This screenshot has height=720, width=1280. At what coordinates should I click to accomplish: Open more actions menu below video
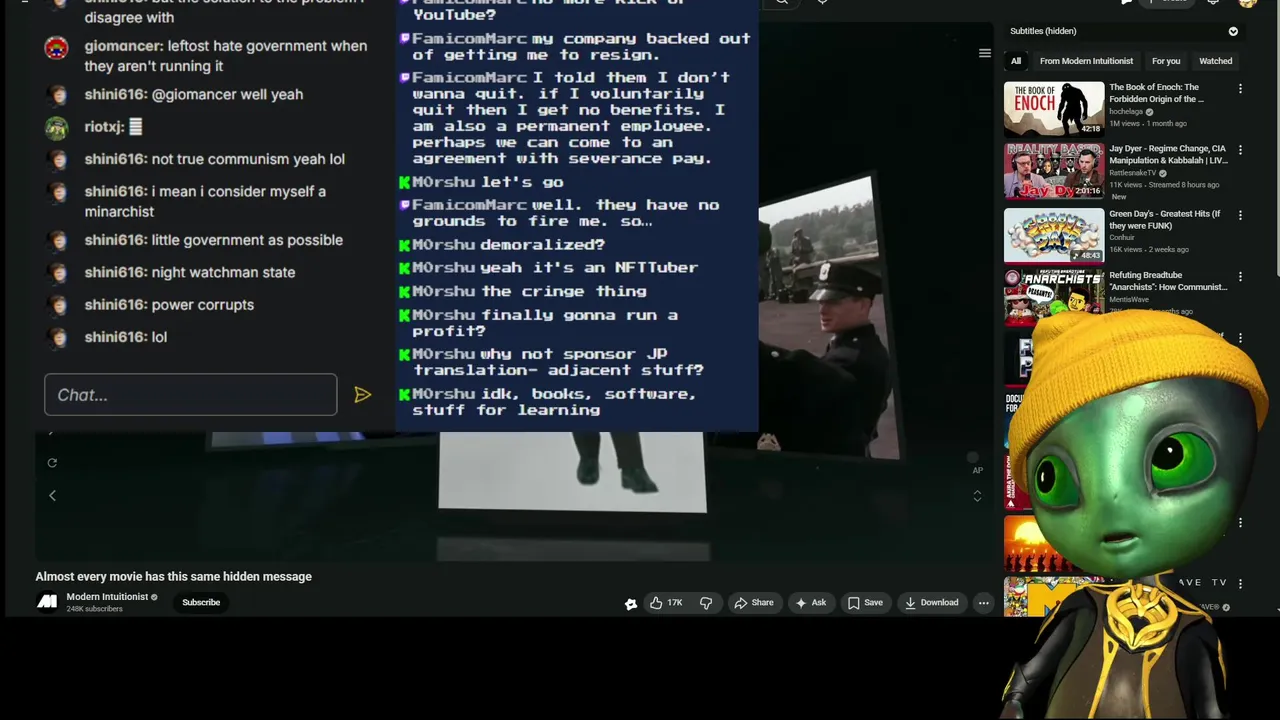[984, 603]
